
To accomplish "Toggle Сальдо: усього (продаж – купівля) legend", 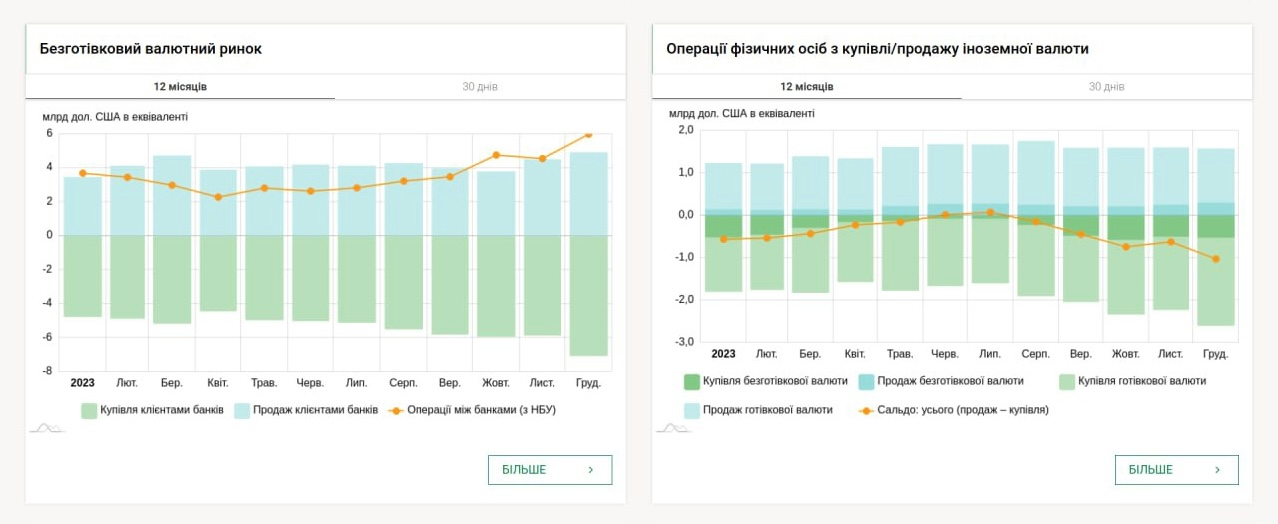I will pyautogui.click(x=954, y=410).
